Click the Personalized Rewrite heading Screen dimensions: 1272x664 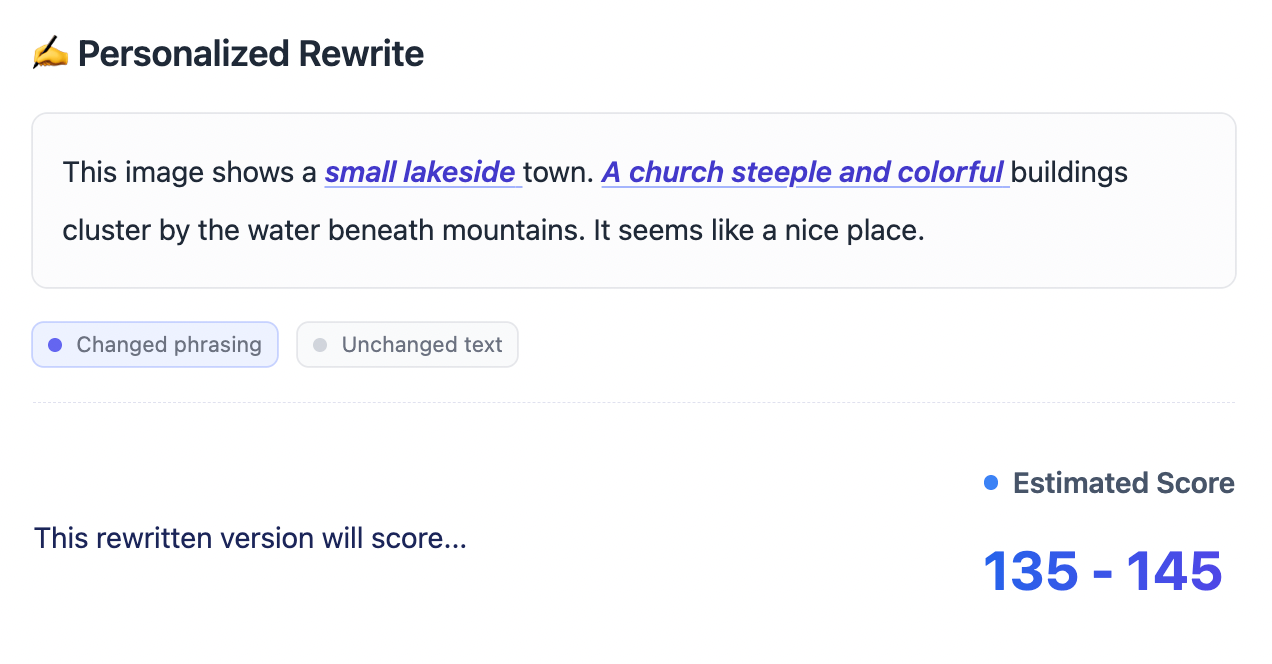click(250, 53)
